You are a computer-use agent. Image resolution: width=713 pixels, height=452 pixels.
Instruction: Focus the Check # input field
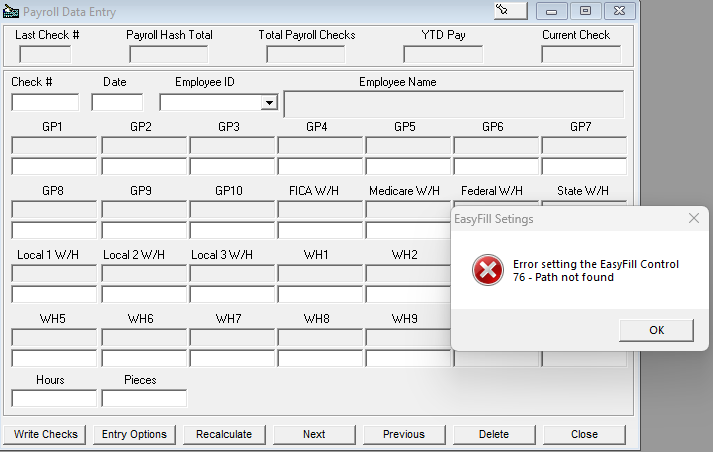click(x=45, y=102)
